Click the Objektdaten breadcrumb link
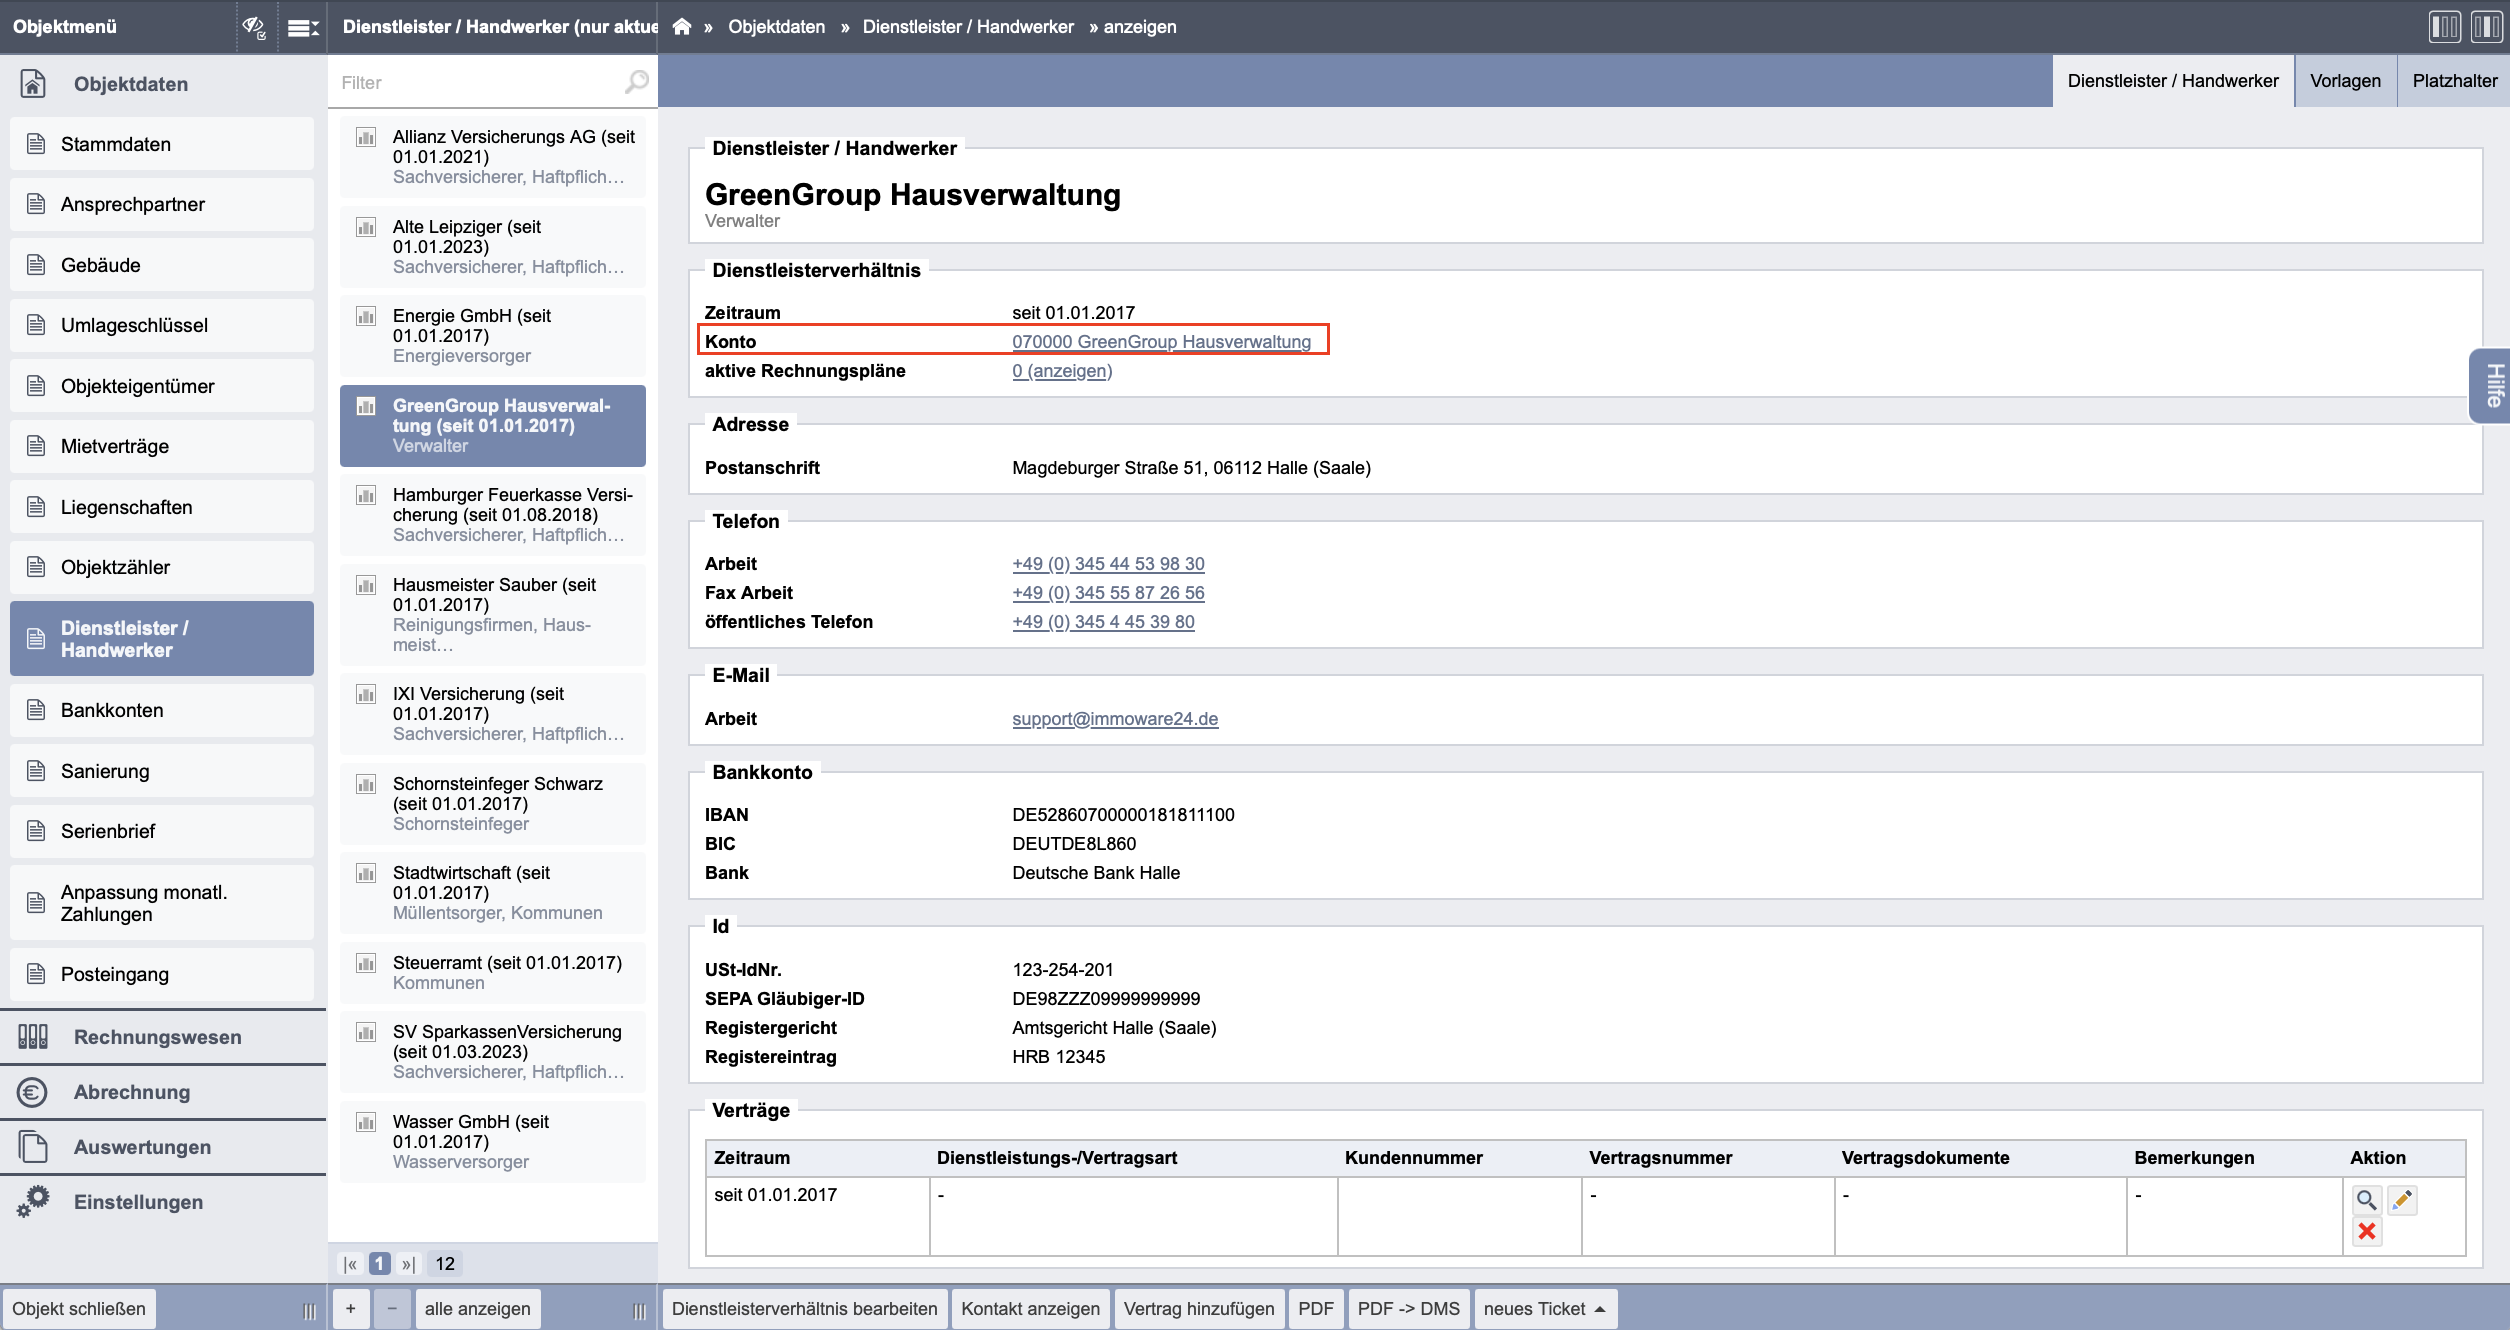This screenshot has width=2510, height=1330. pyautogui.click(x=776, y=27)
